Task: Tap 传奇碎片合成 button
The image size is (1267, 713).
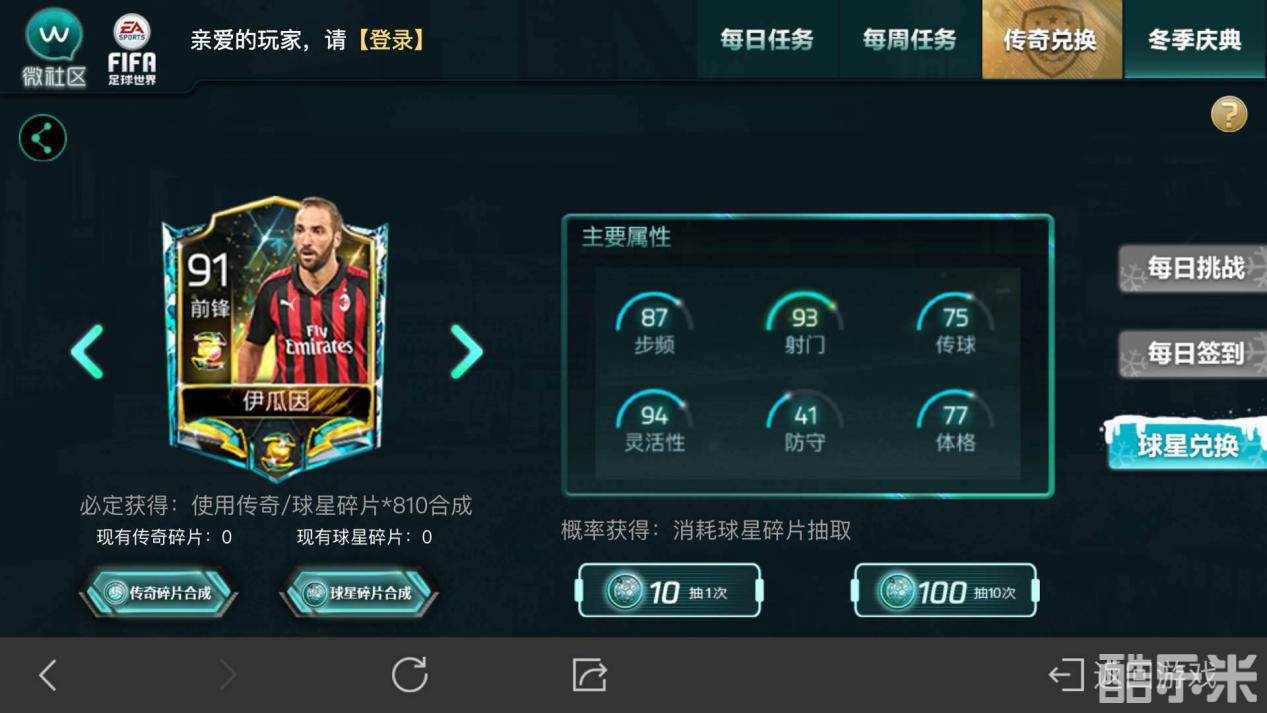Action: click(x=159, y=592)
